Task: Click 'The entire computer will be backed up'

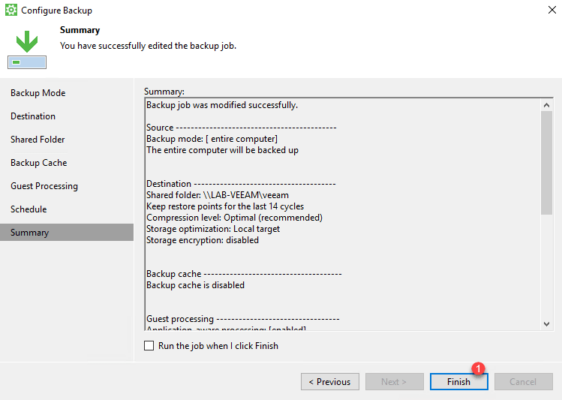Action: click(x=222, y=150)
